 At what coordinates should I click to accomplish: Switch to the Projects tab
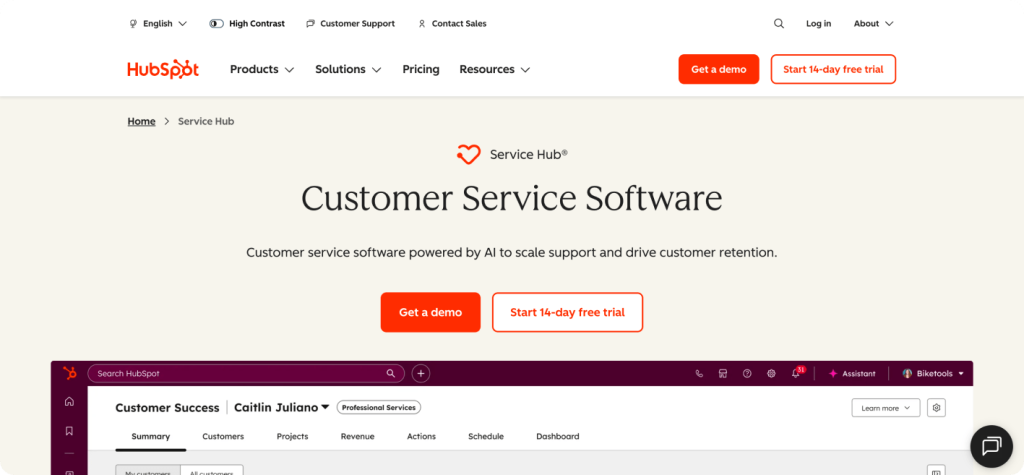click(292, 436)
